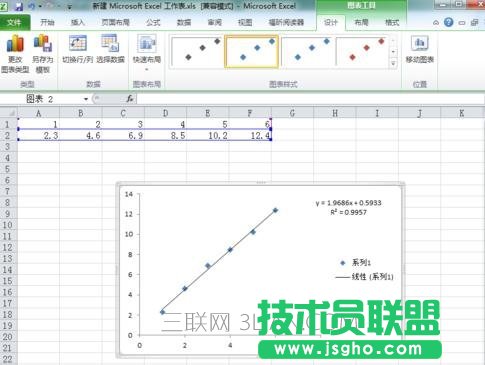Choose the highlighted blue diamond chart style
Image resolution: width=485 pixels, height=365 pixels.
[252, 52]
